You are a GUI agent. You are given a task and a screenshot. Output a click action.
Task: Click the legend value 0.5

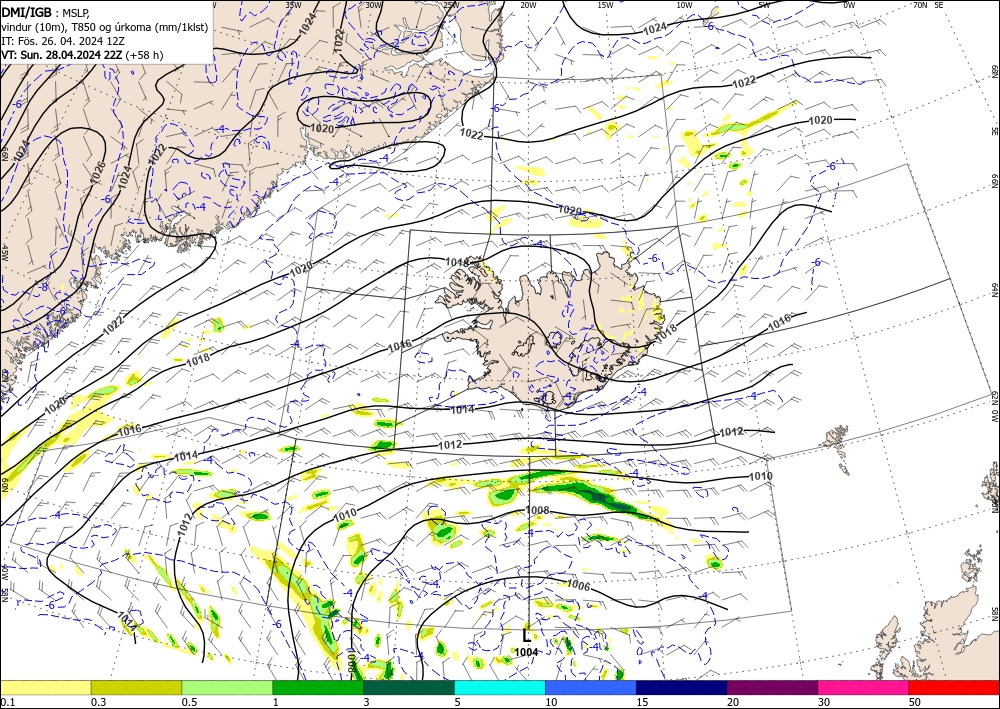click(x=189, y=702)
